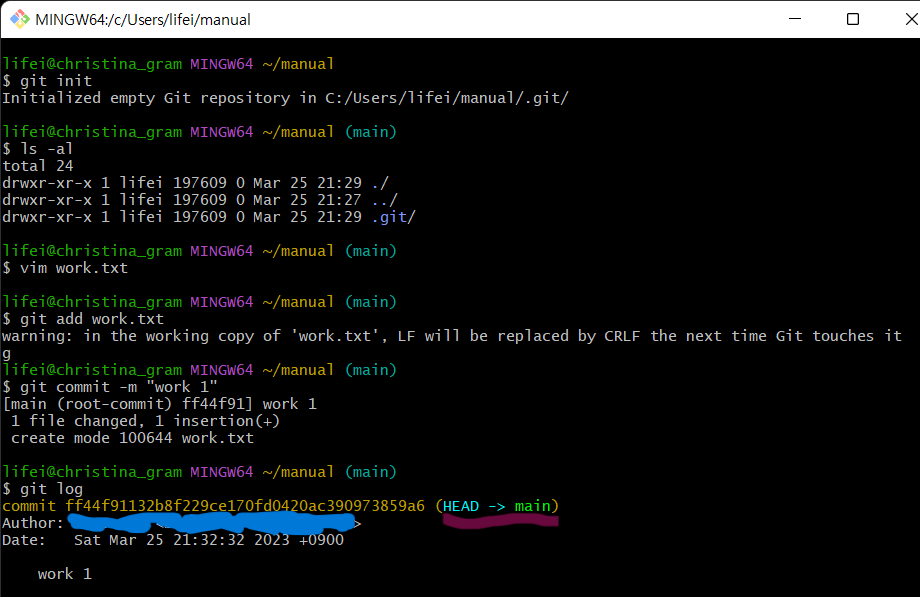This screenshot has width=920, height=597.
Task: Click the 'git add work.txt' command
Action: pos(83,319)
